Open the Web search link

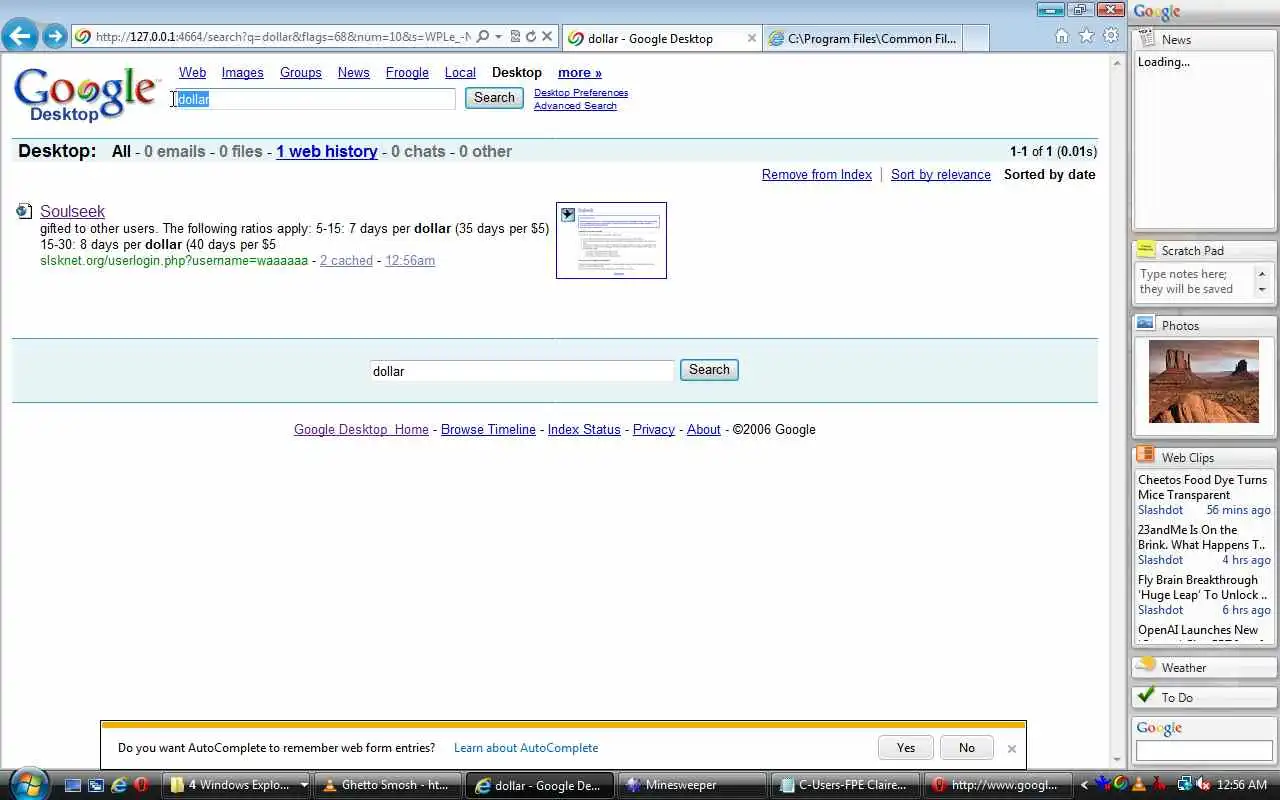[x=192, y=73]
